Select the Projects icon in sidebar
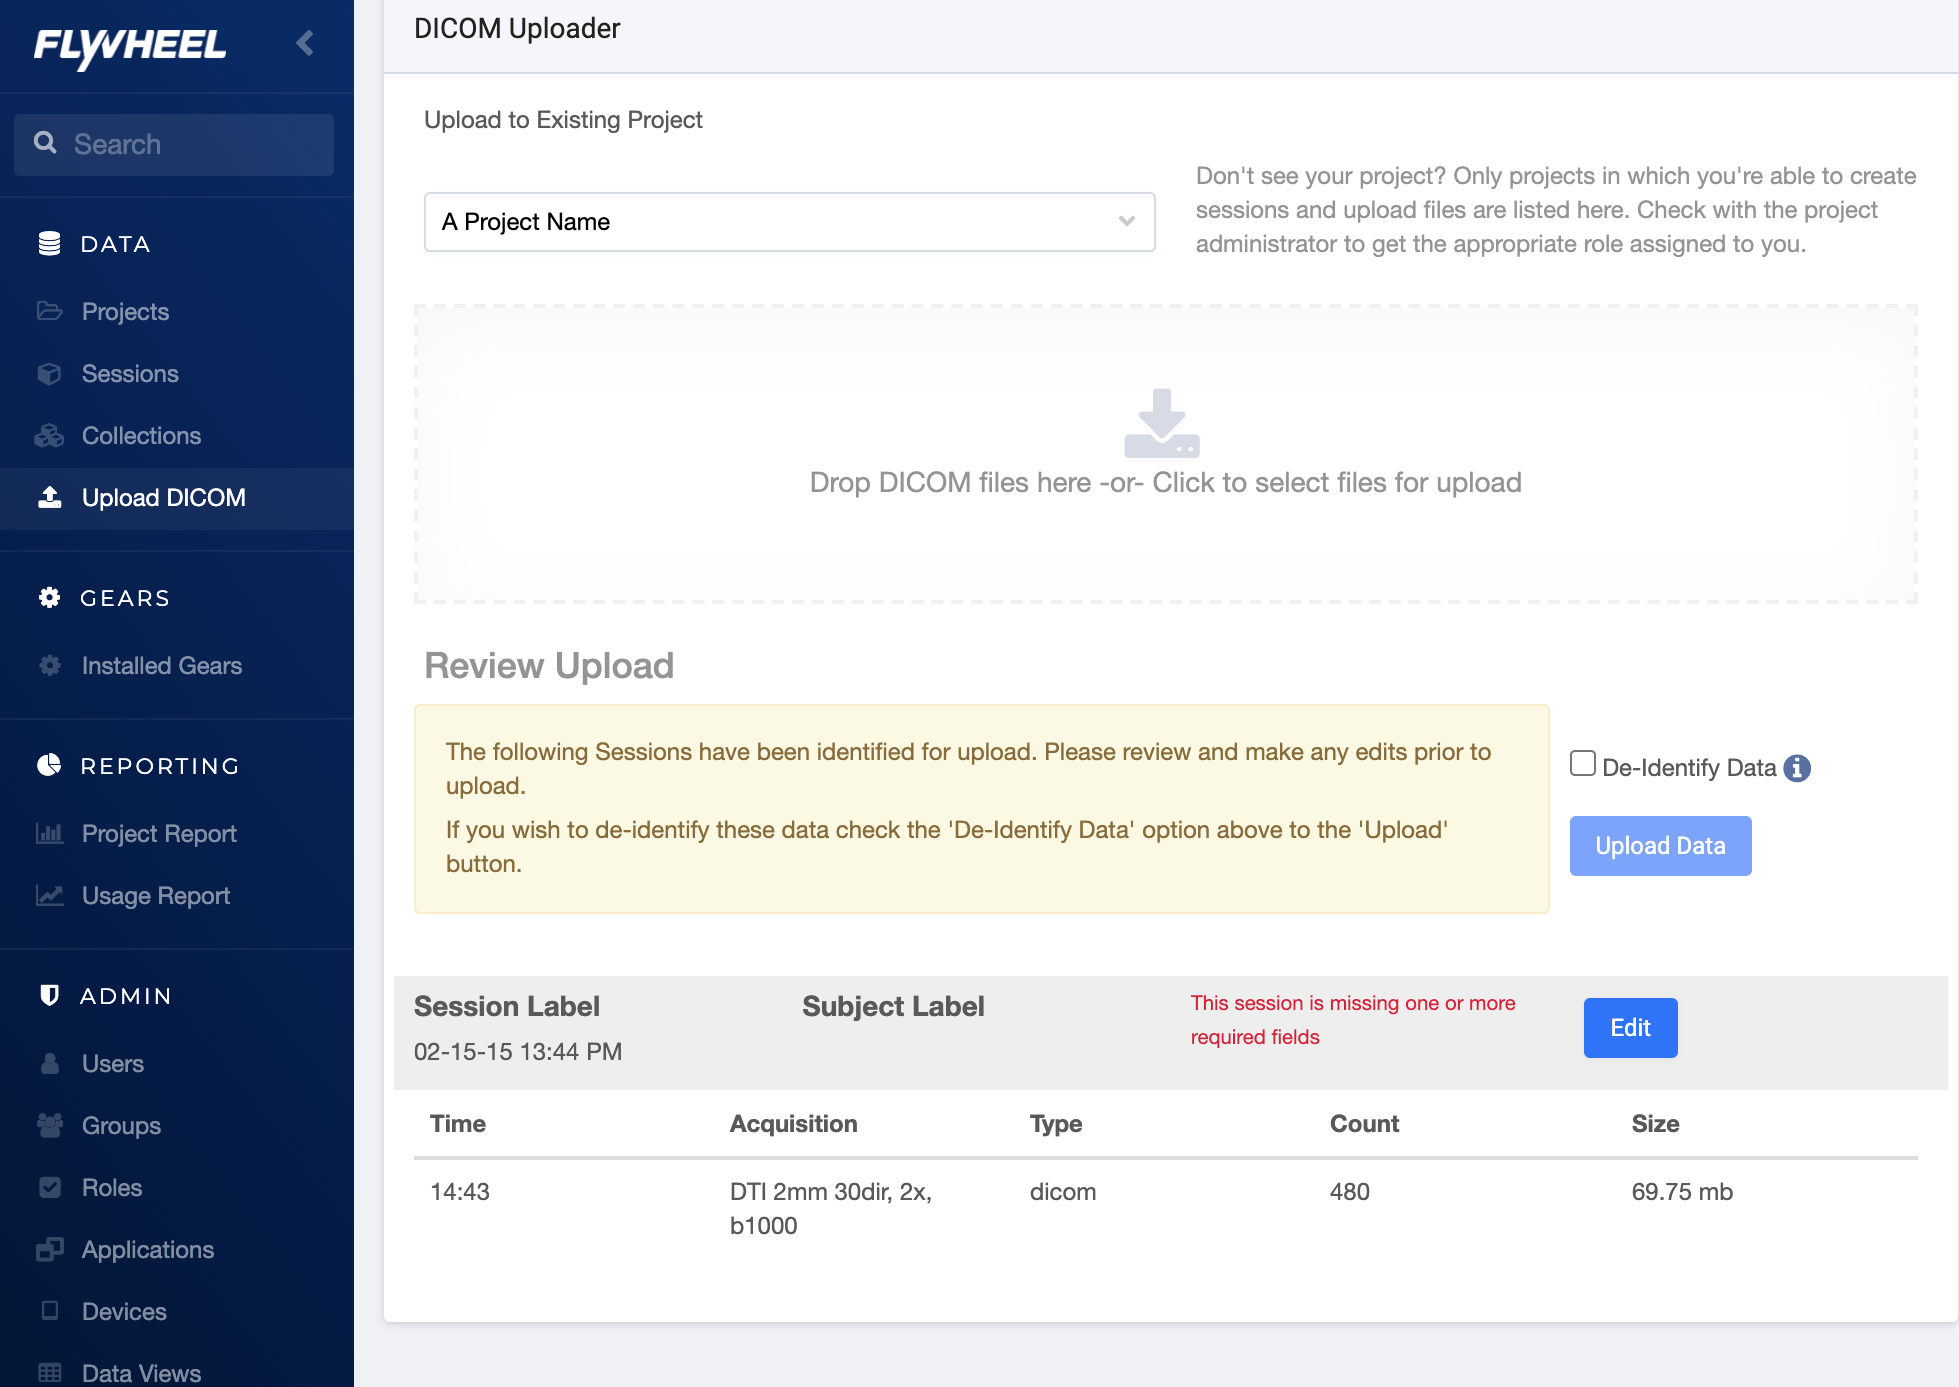Image resolution: width=1959 pixels, height=1387 pixels. (x=51, y=311)
